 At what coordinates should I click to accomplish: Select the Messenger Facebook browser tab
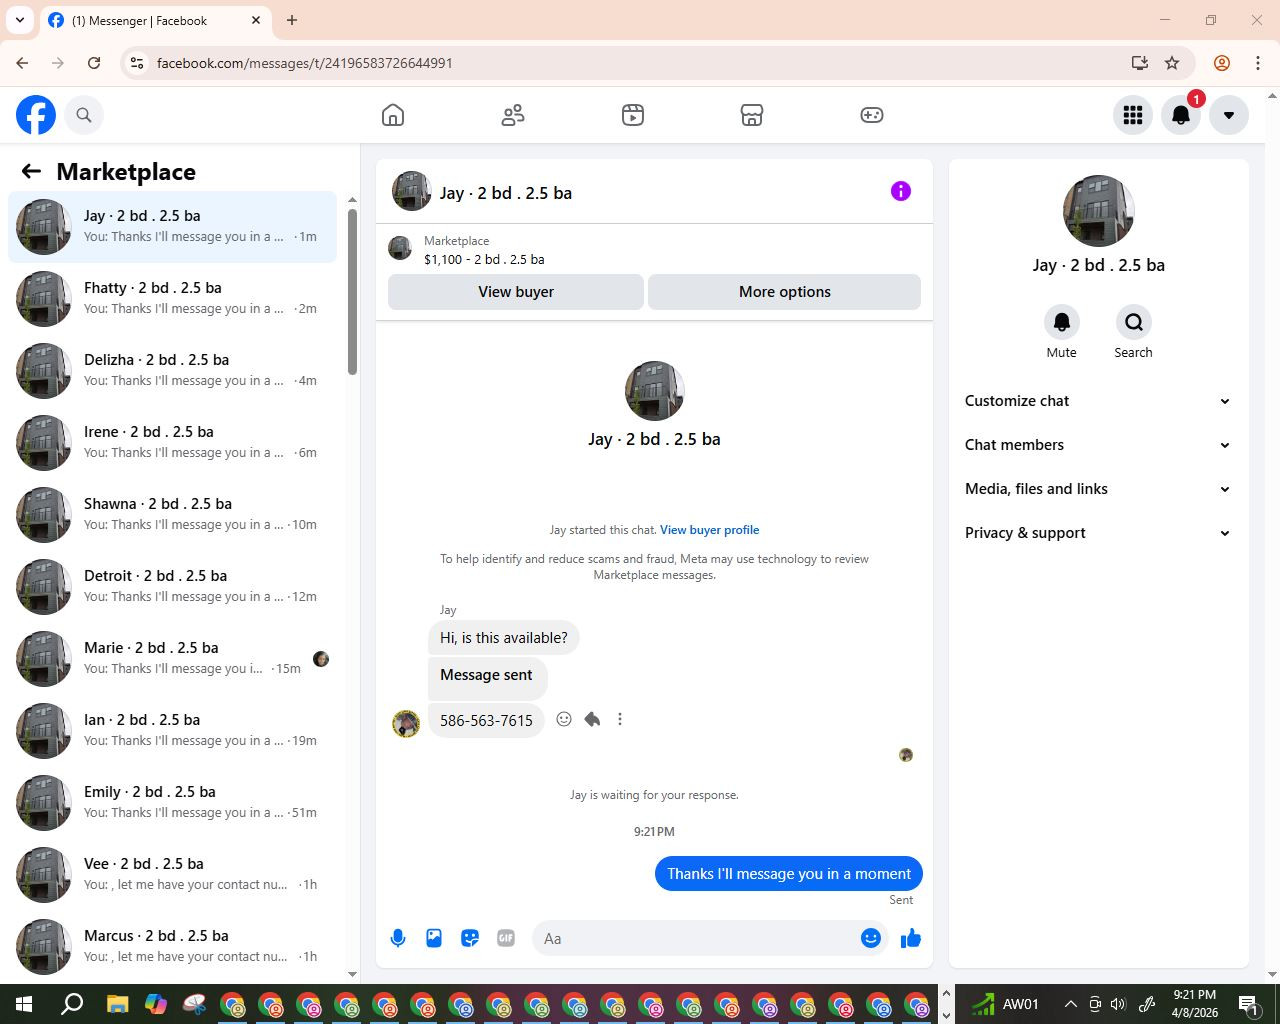pyautogui.click(x=155, y=21)
